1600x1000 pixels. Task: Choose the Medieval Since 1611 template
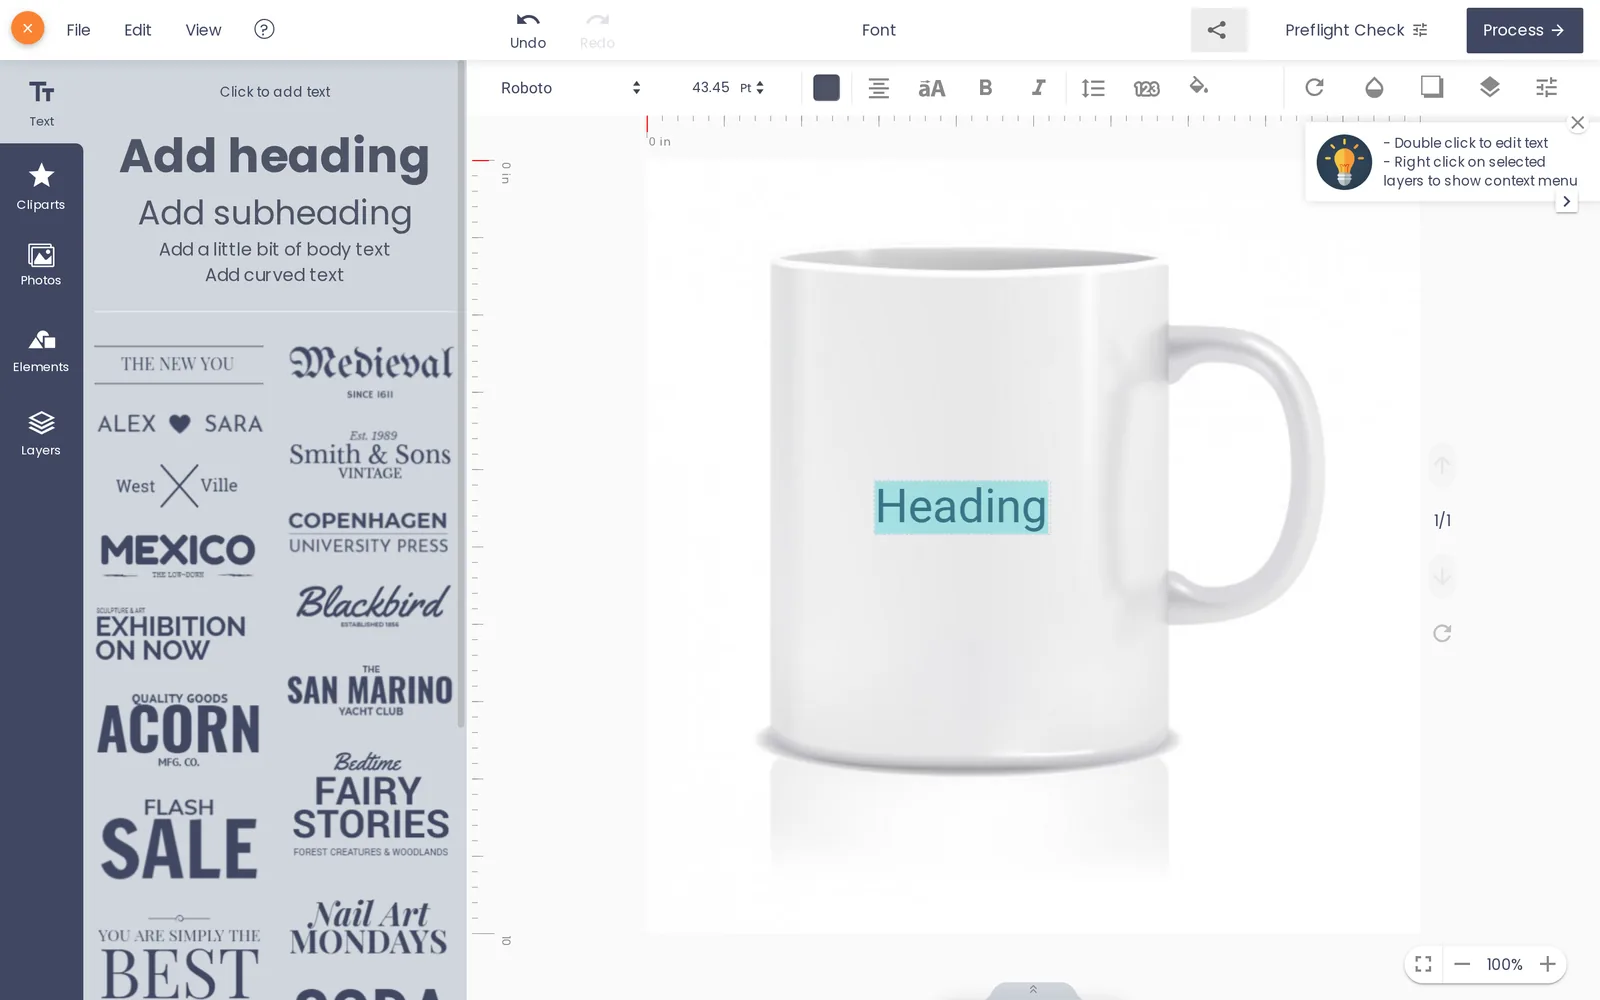pos(370,372)
